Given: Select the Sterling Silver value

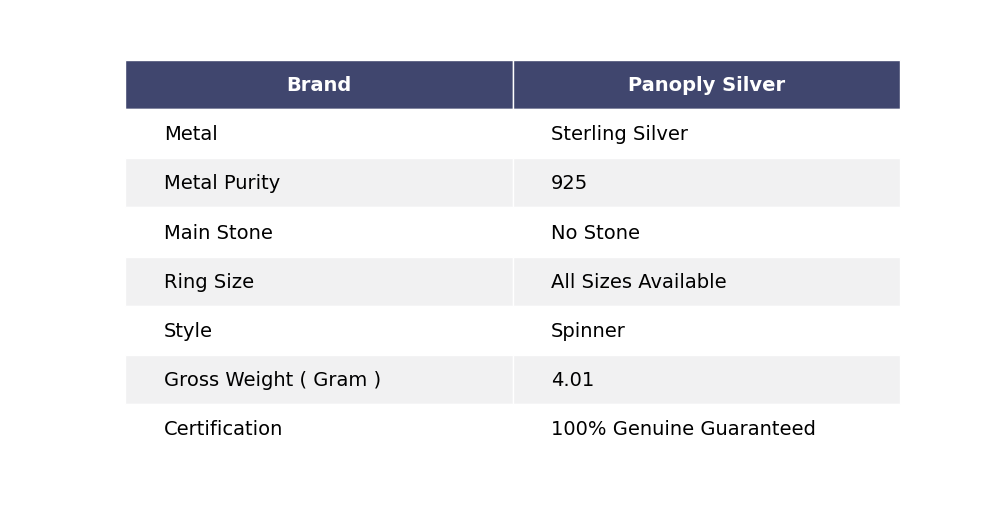Looking at the screenshot, I should (x=619, y=134).
